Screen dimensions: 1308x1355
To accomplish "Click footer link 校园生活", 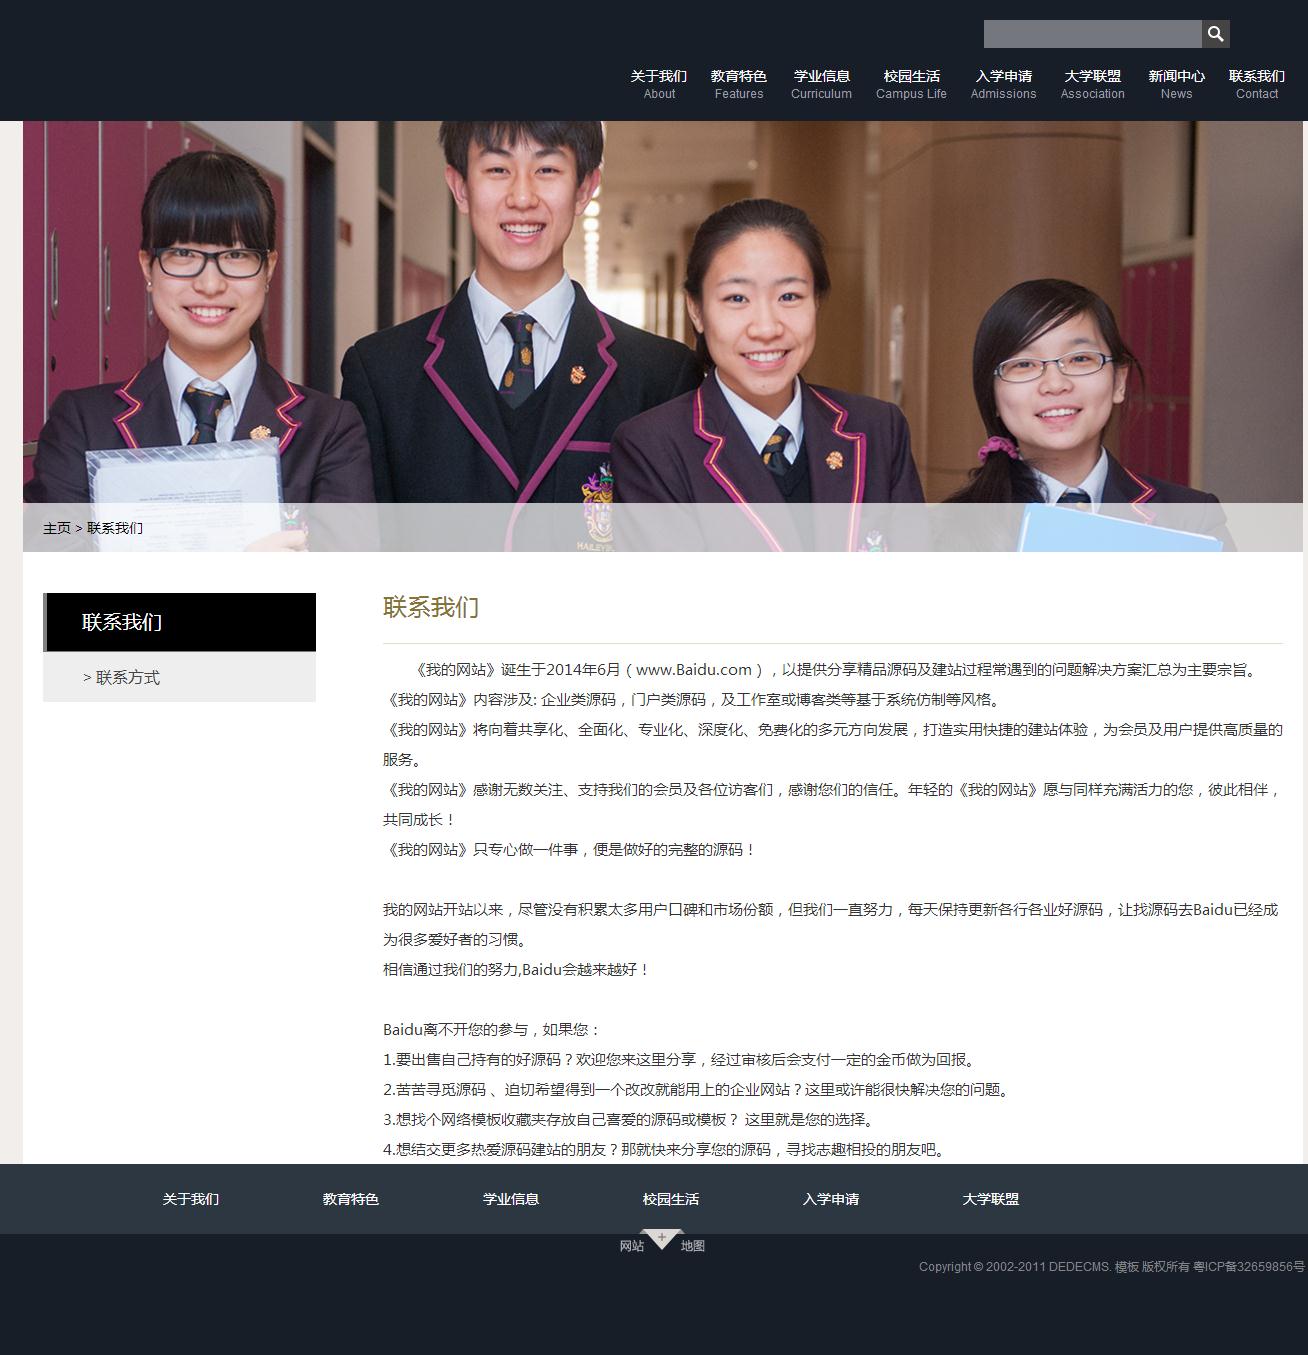I will click(x=671, y=1199).
